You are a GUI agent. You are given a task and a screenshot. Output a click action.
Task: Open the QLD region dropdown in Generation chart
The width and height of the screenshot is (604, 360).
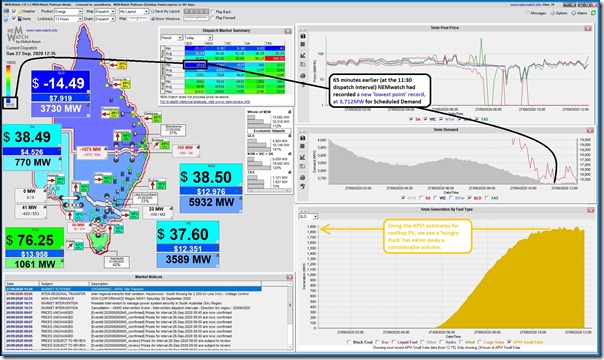point(308,217)
